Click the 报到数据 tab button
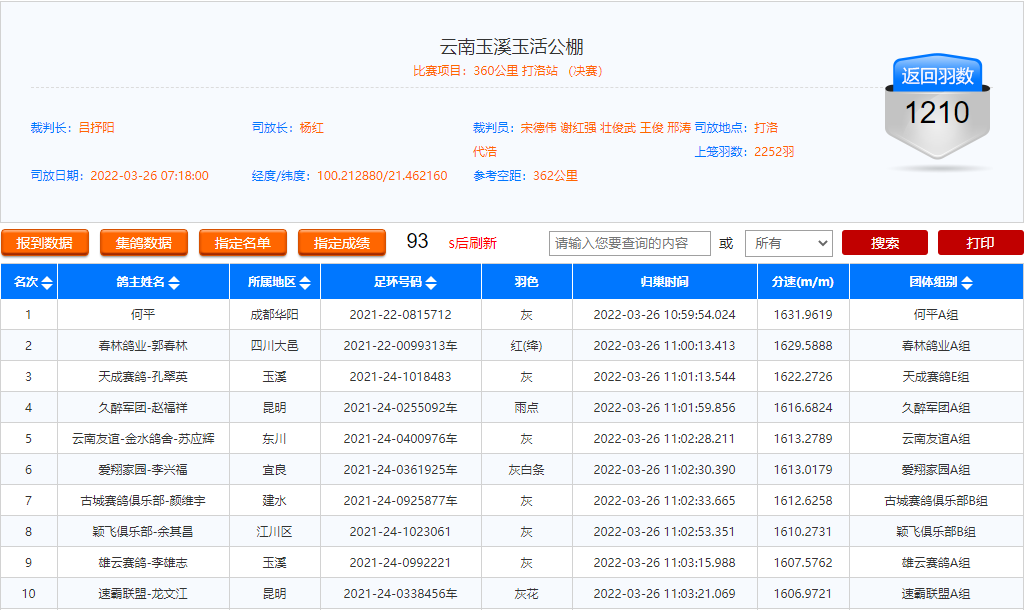The width and height of the screenshot is (1027, 610). [x=45, y=243]
